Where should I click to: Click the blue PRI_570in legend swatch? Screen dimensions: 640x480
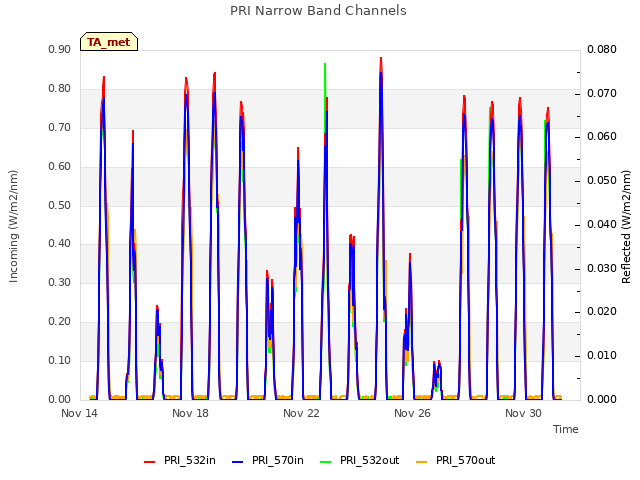click(x=238, y=461)
